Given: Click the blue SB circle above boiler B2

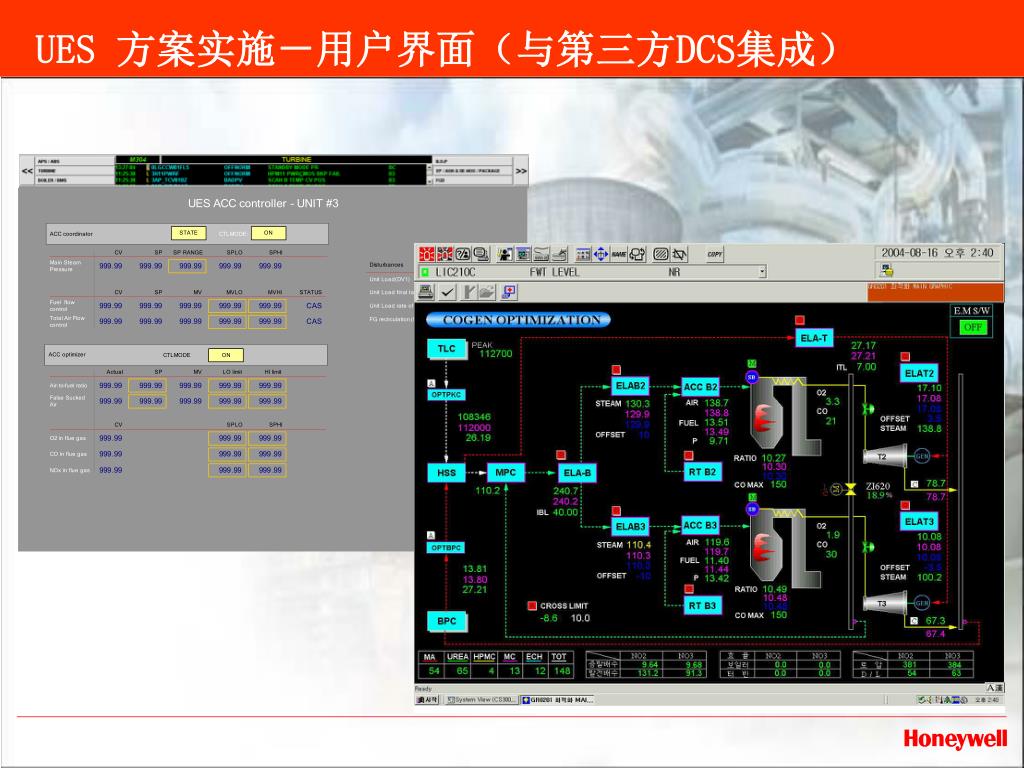Looking at the screenshot, I should click(751, 377).
